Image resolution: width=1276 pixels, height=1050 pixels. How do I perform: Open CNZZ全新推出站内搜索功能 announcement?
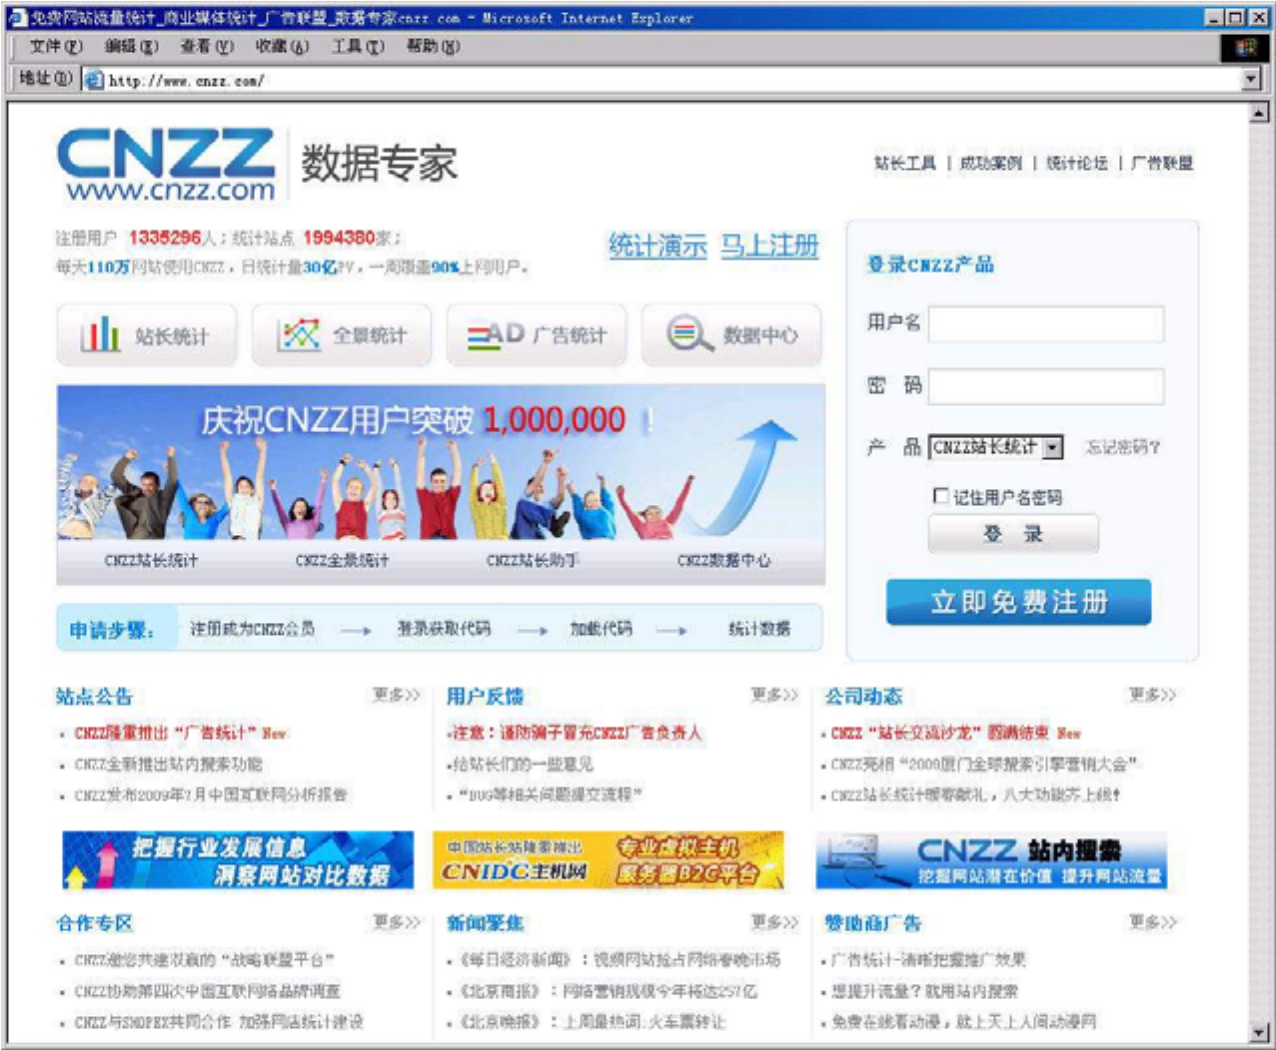click(x=168, y=765)
